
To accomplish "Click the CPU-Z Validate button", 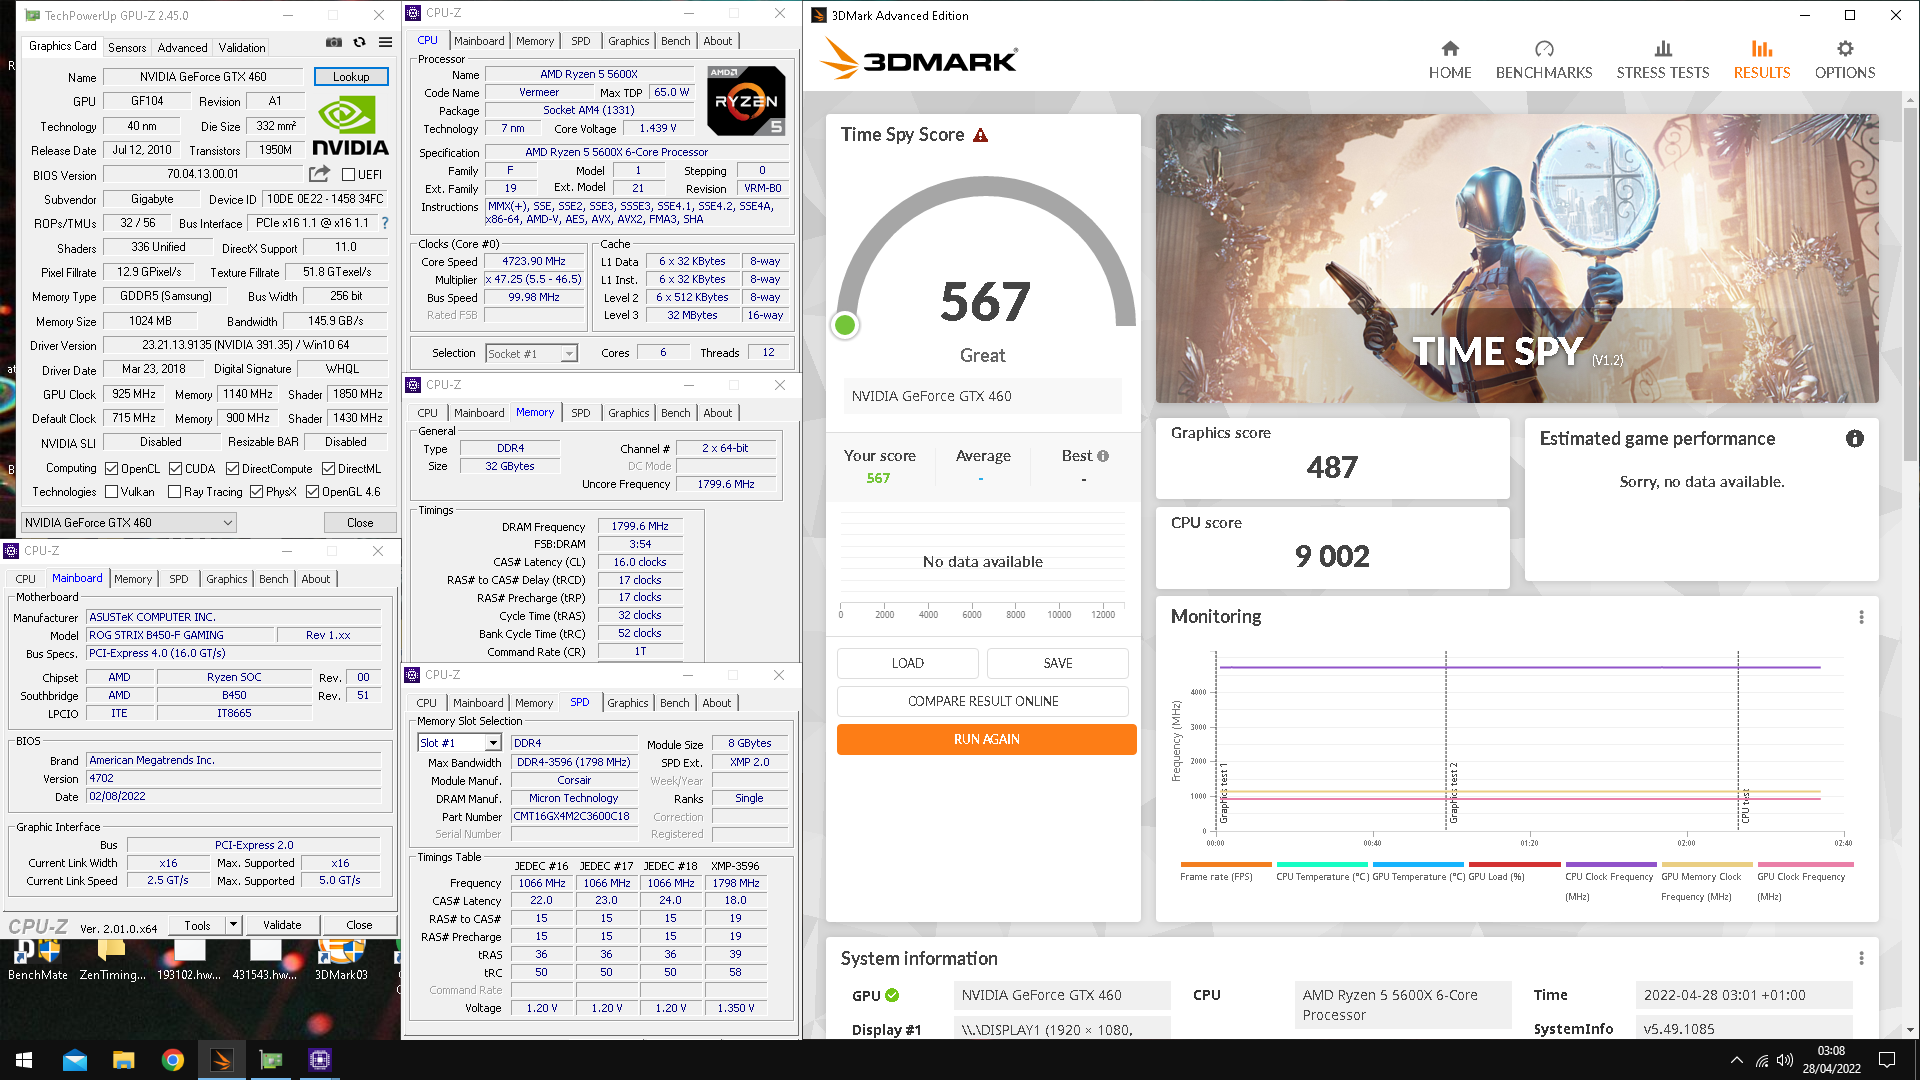I will (282, 925).
